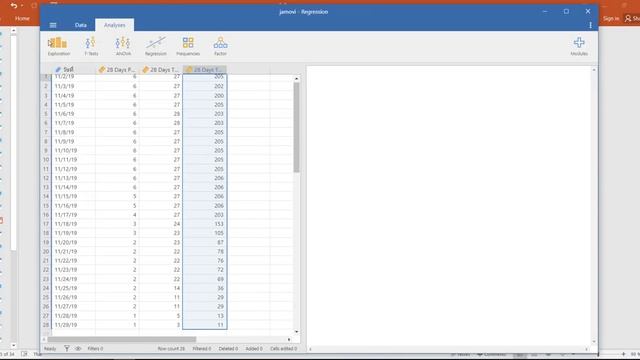
Task: Click Sign in in the PowerPoint window
Action: click(611, 18)
